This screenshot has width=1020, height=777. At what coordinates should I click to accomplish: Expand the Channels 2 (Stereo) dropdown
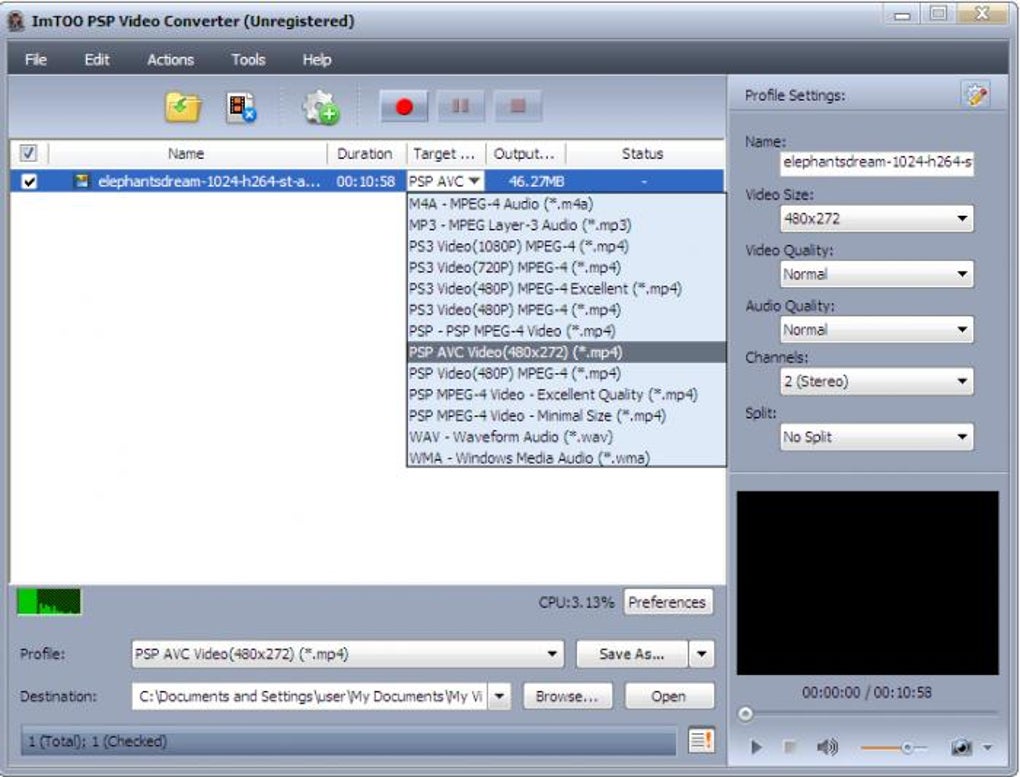pyautogui.click(x=876, y=381)
